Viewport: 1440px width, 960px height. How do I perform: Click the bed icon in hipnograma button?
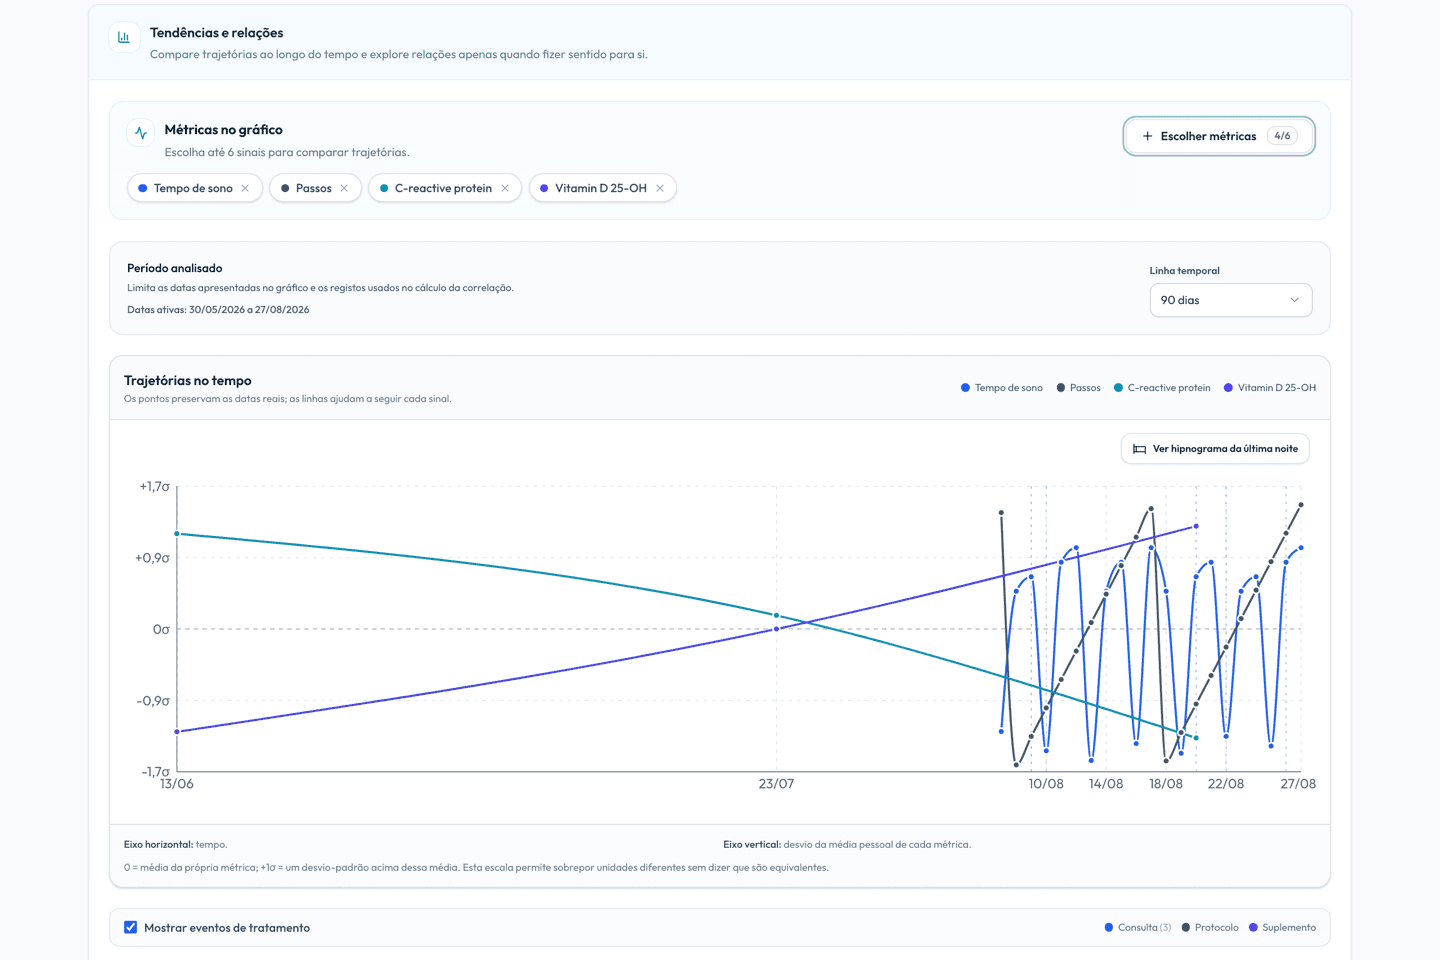[1139, 449]
